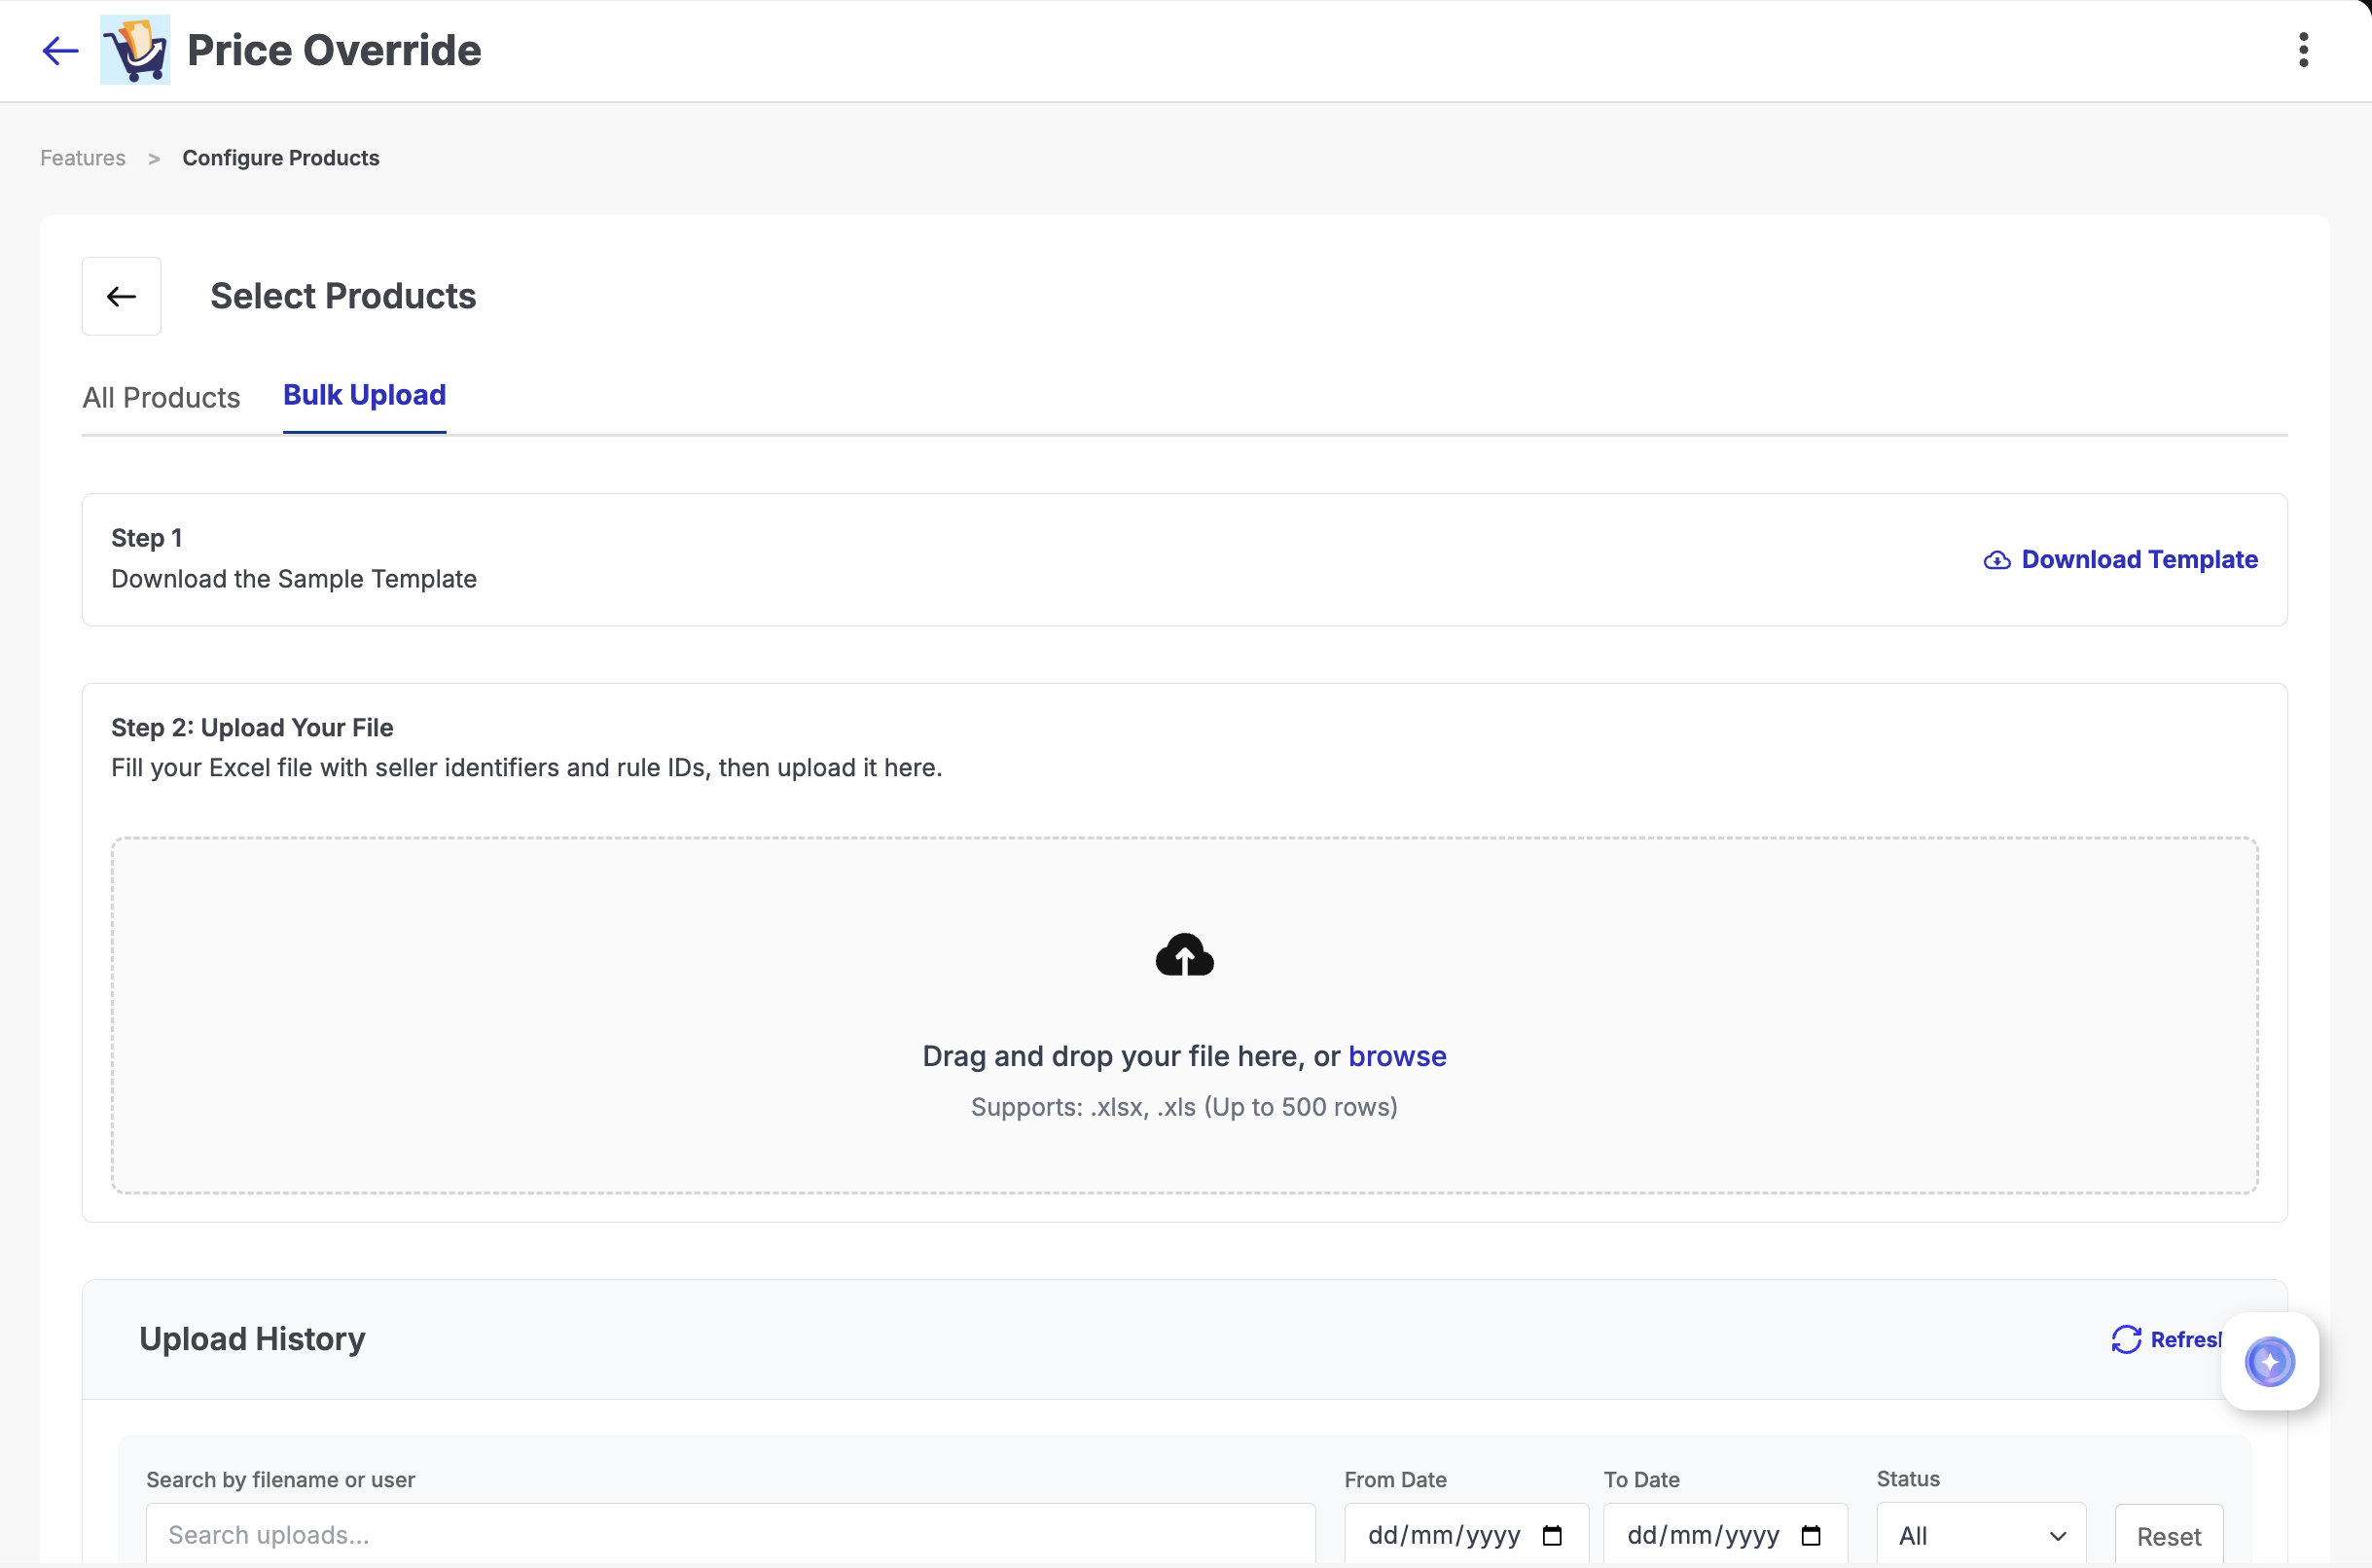Click the From Date input field
Screen dimensions: 2372x1568
(1466, 1535)
